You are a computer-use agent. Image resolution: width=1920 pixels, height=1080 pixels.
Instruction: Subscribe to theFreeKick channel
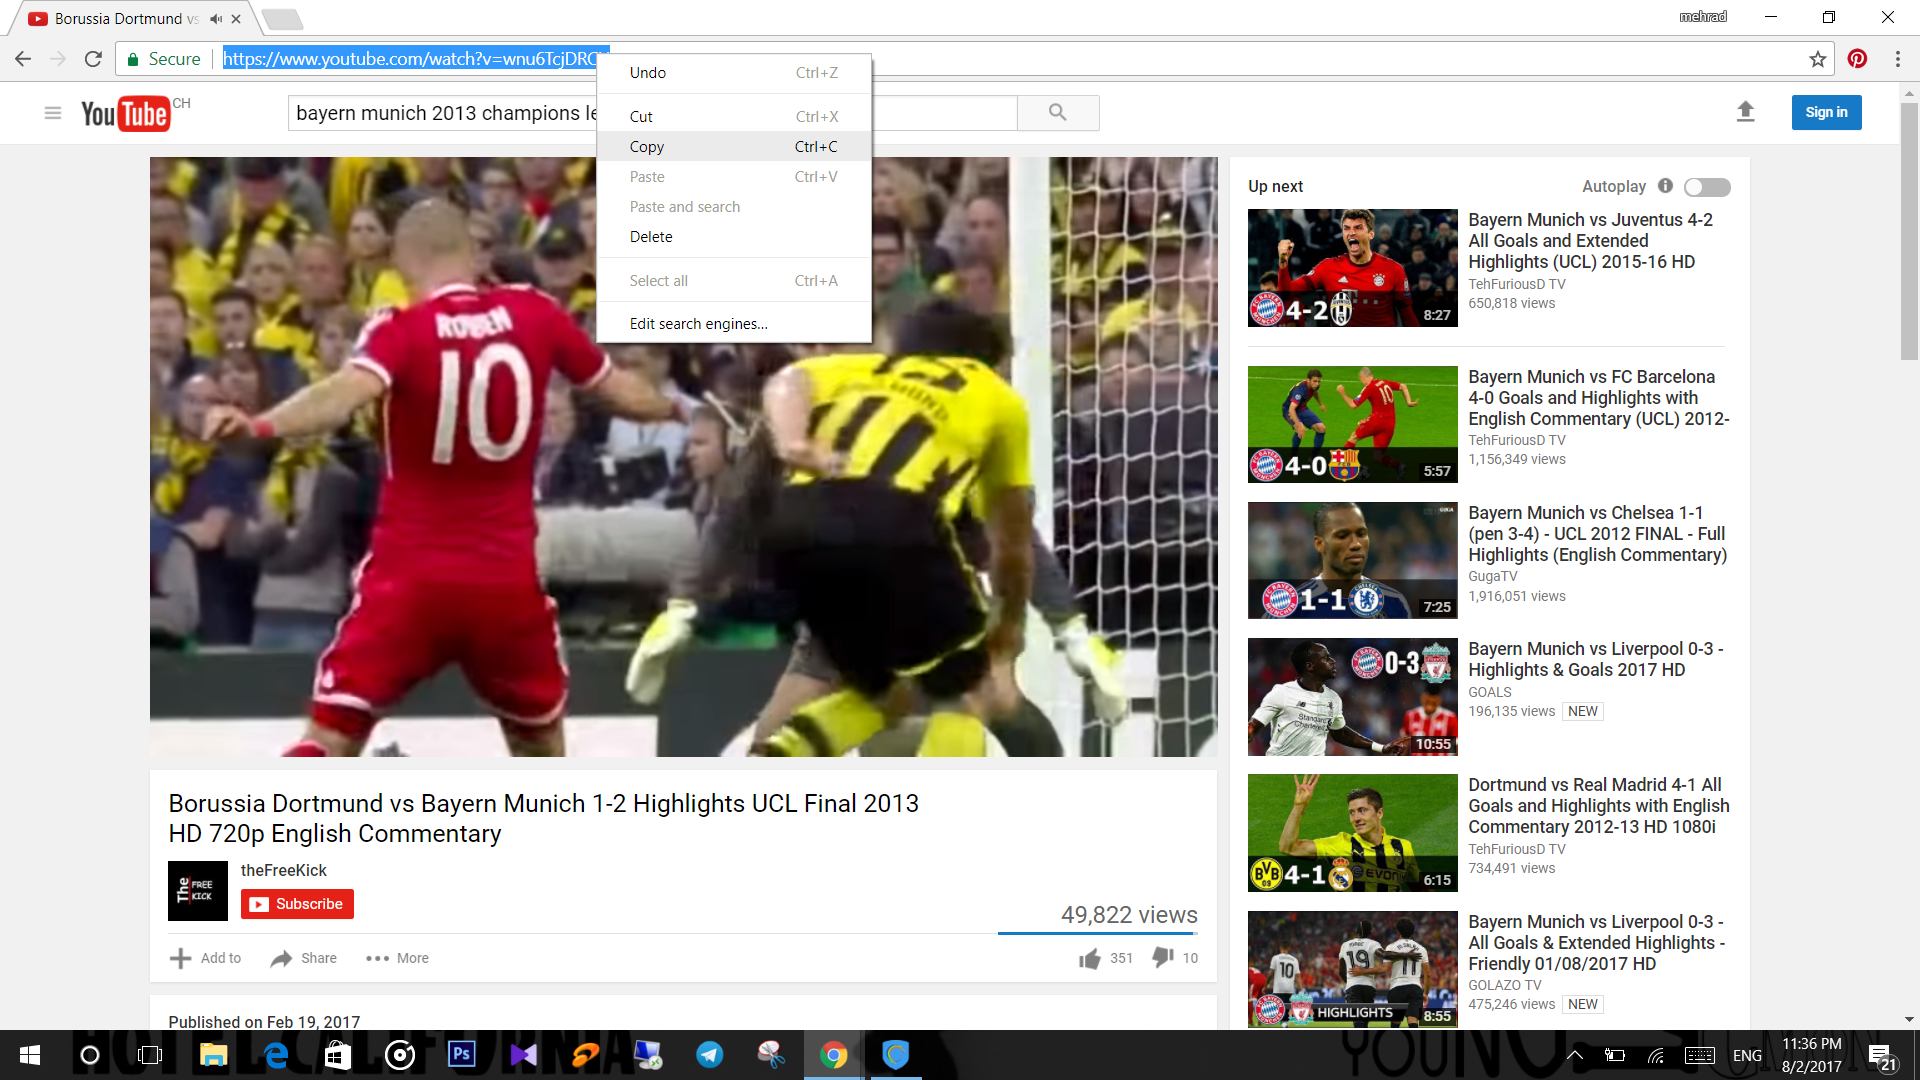297,903
